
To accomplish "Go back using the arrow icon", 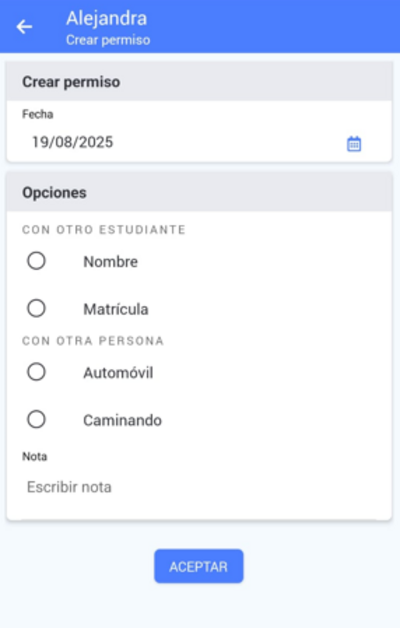I will [24, 27].
